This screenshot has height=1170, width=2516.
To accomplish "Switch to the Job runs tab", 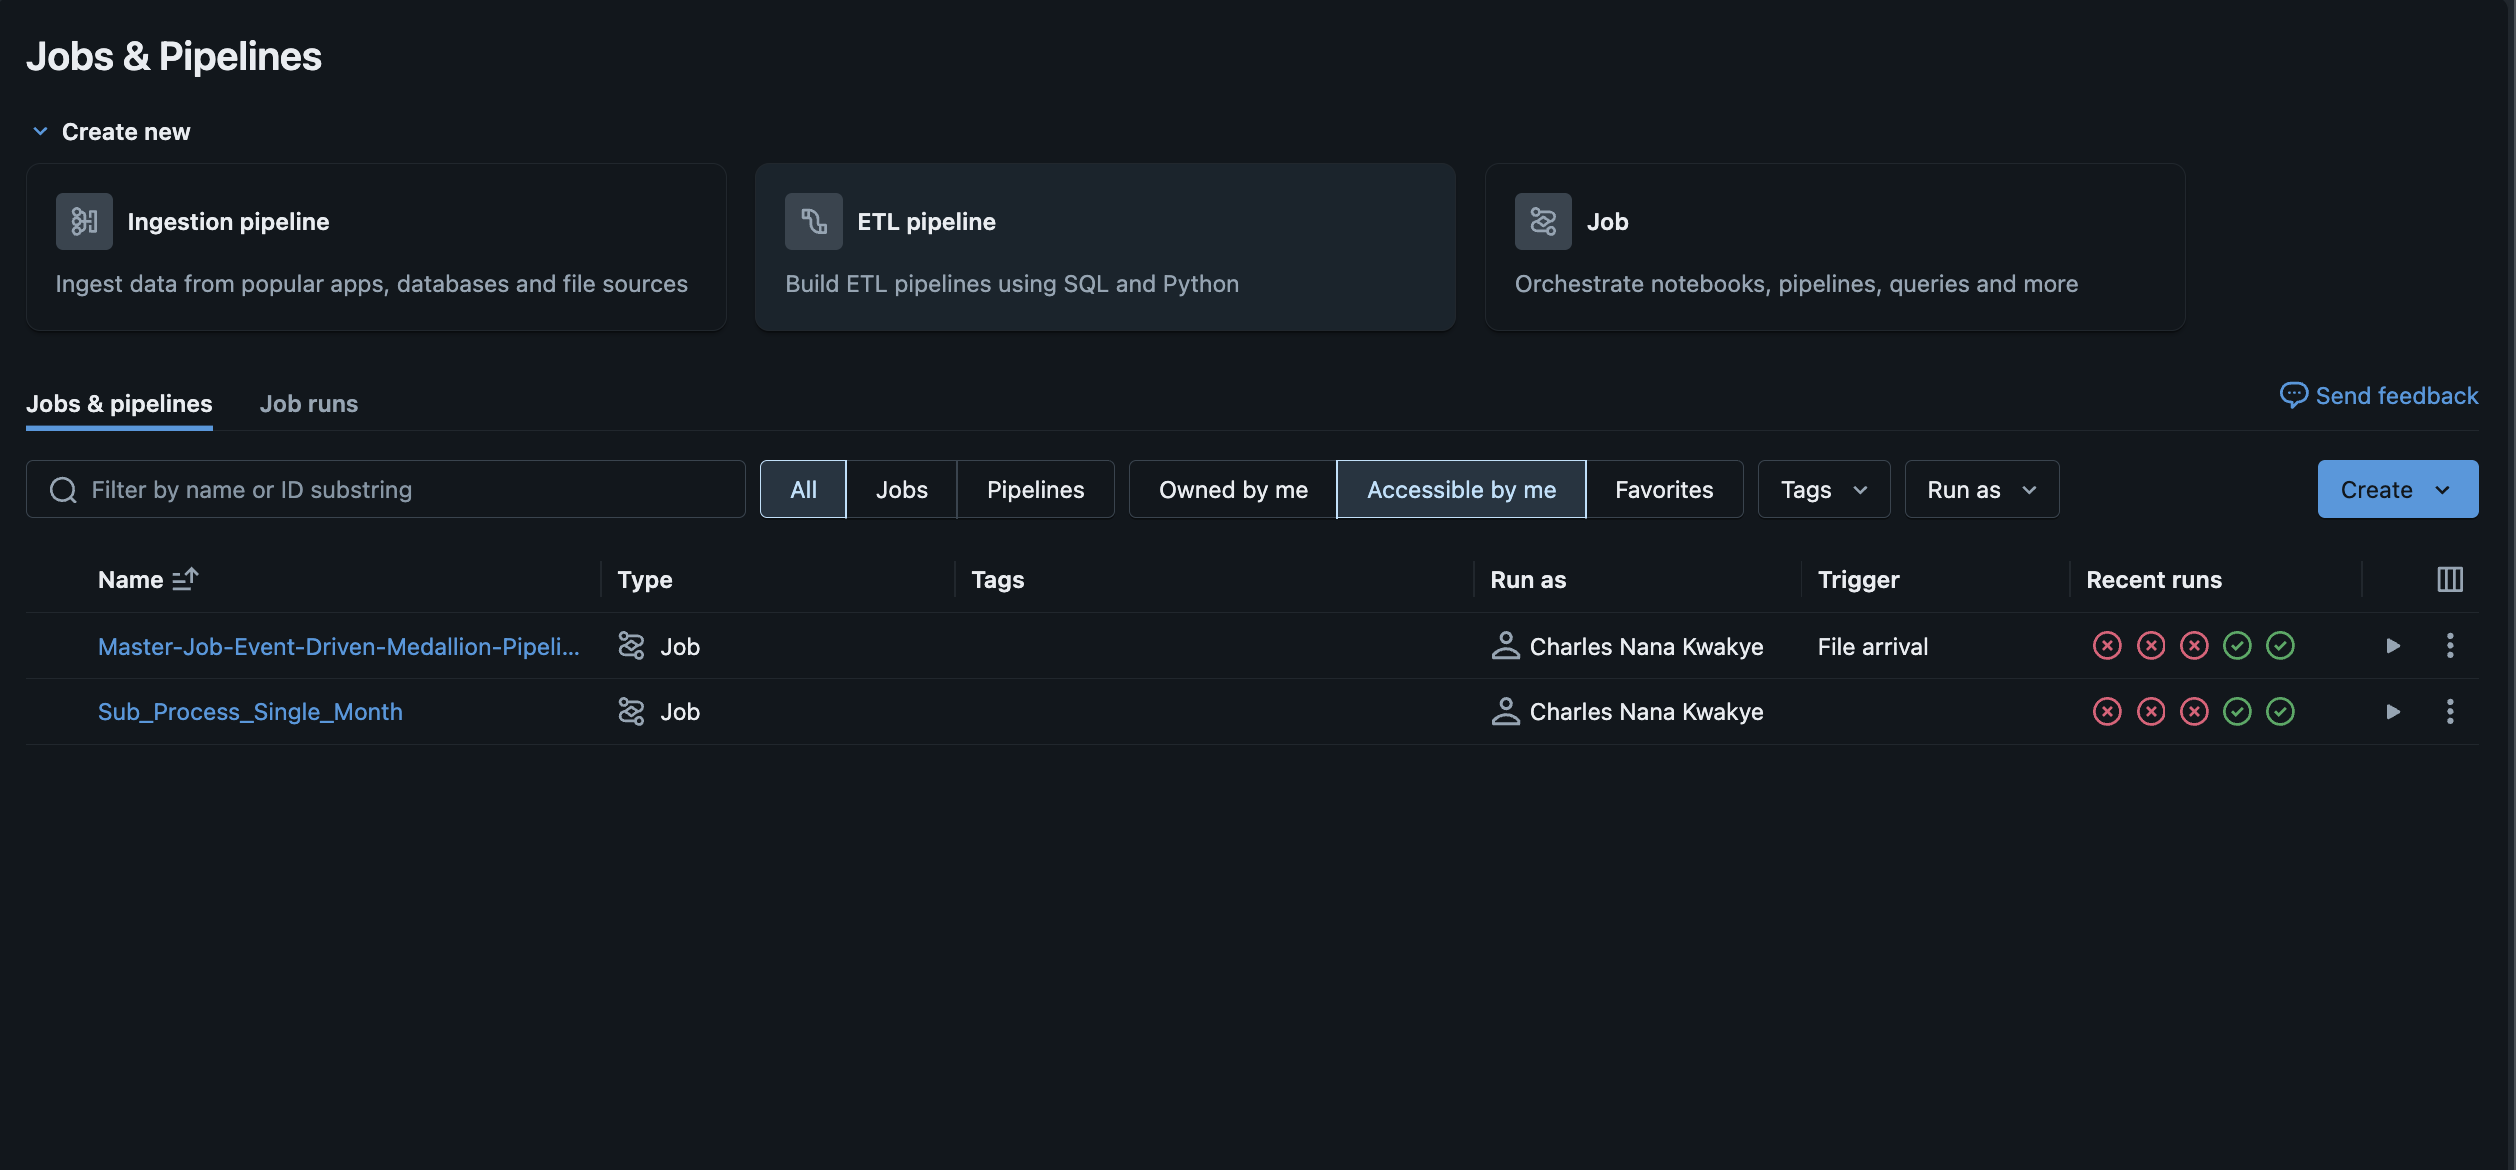I will (308, 404).
